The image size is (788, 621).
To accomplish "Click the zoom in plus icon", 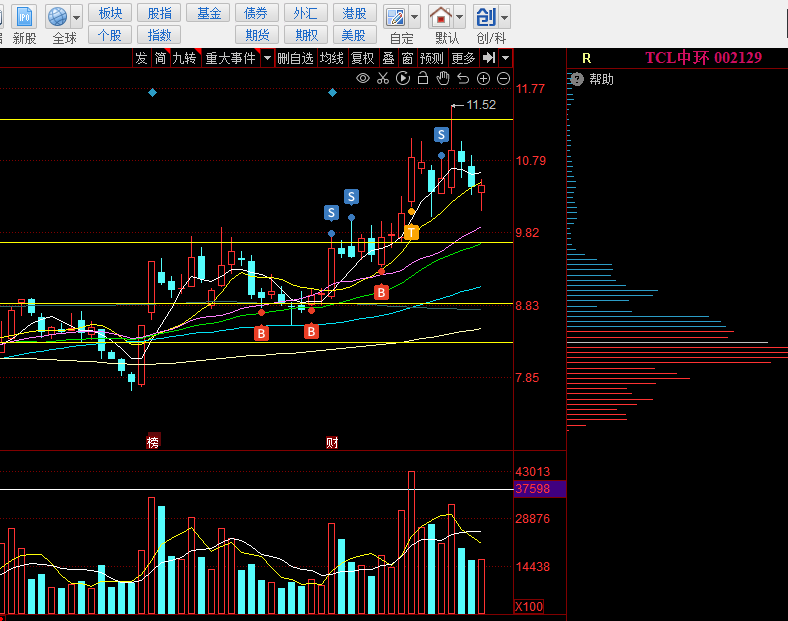I will 483,78.
